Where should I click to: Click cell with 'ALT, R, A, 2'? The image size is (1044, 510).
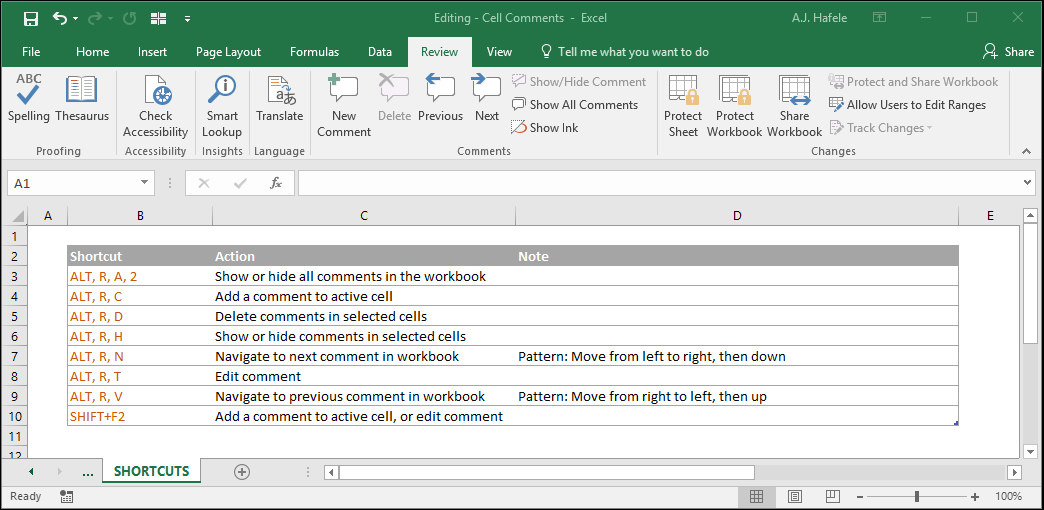pyautogui.click(x=139, y=276)
